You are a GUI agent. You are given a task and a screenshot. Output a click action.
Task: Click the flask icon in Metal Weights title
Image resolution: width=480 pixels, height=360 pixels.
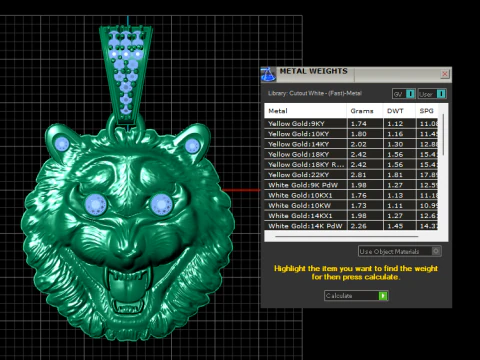tap(268, 74)
